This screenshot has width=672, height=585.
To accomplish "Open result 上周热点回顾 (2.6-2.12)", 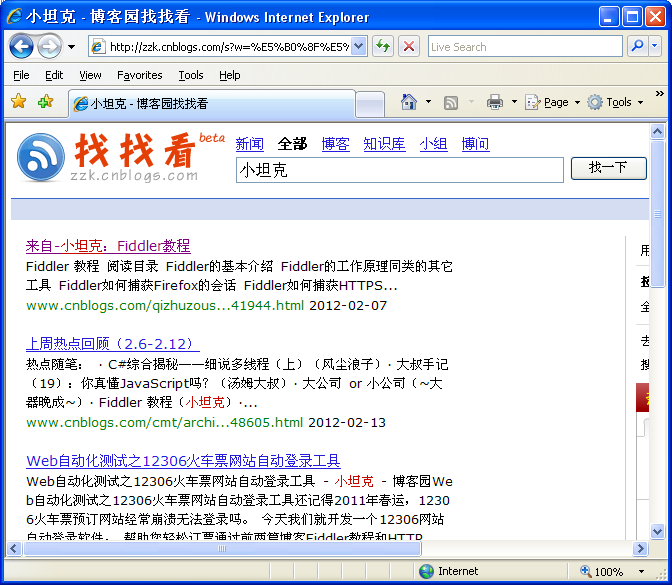I will pos(113,344).
